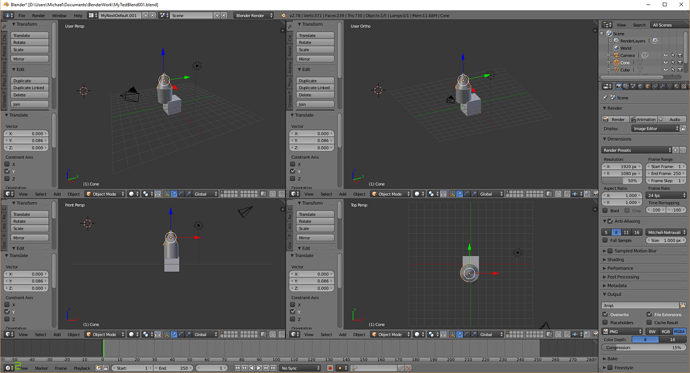Screen dimensions: 690x373
Task: Toggle the Border render checkbox
Action: tap(606, 210)
